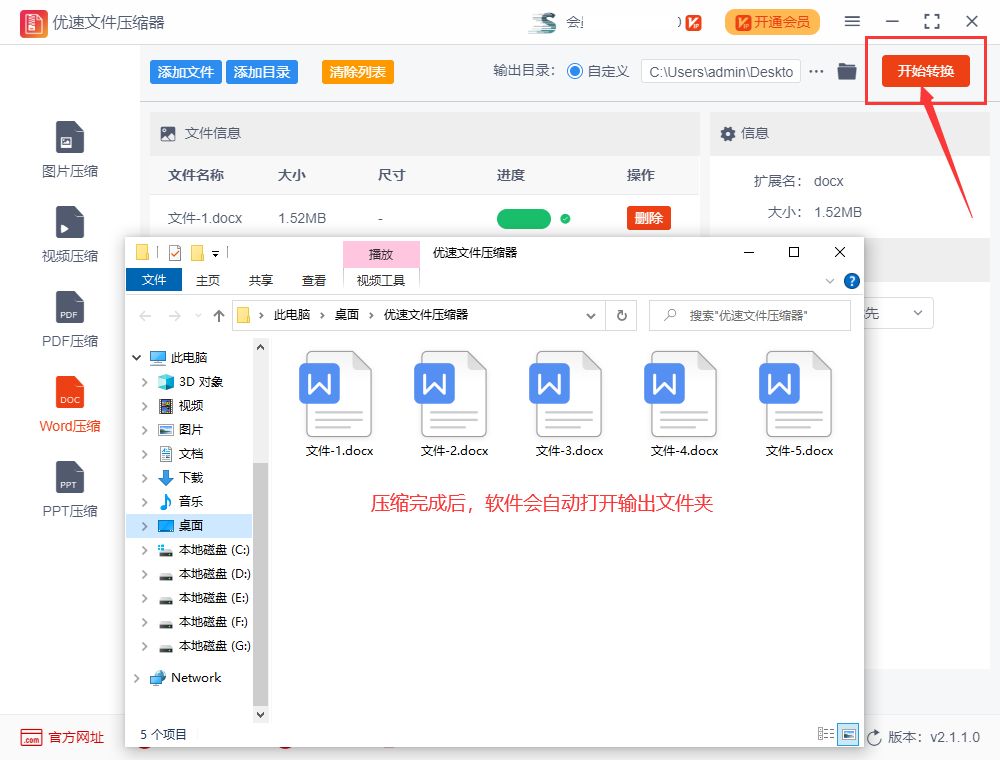Viewport: 1000px width, 760px height.
Task: Open Explorer help with question mark icon
Action: point(851,281)
